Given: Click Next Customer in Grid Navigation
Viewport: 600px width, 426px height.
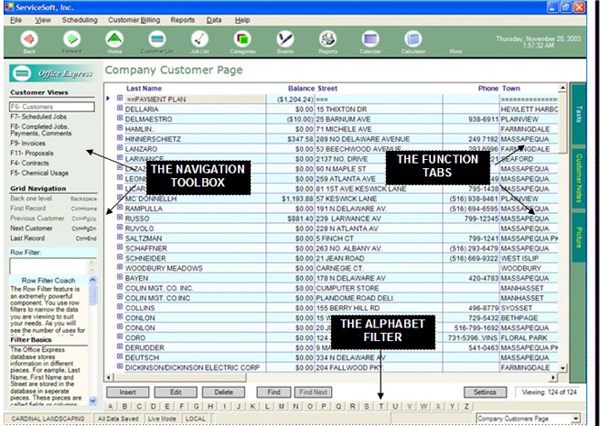Looking at the screenshot, I should [x=31, y=228].
